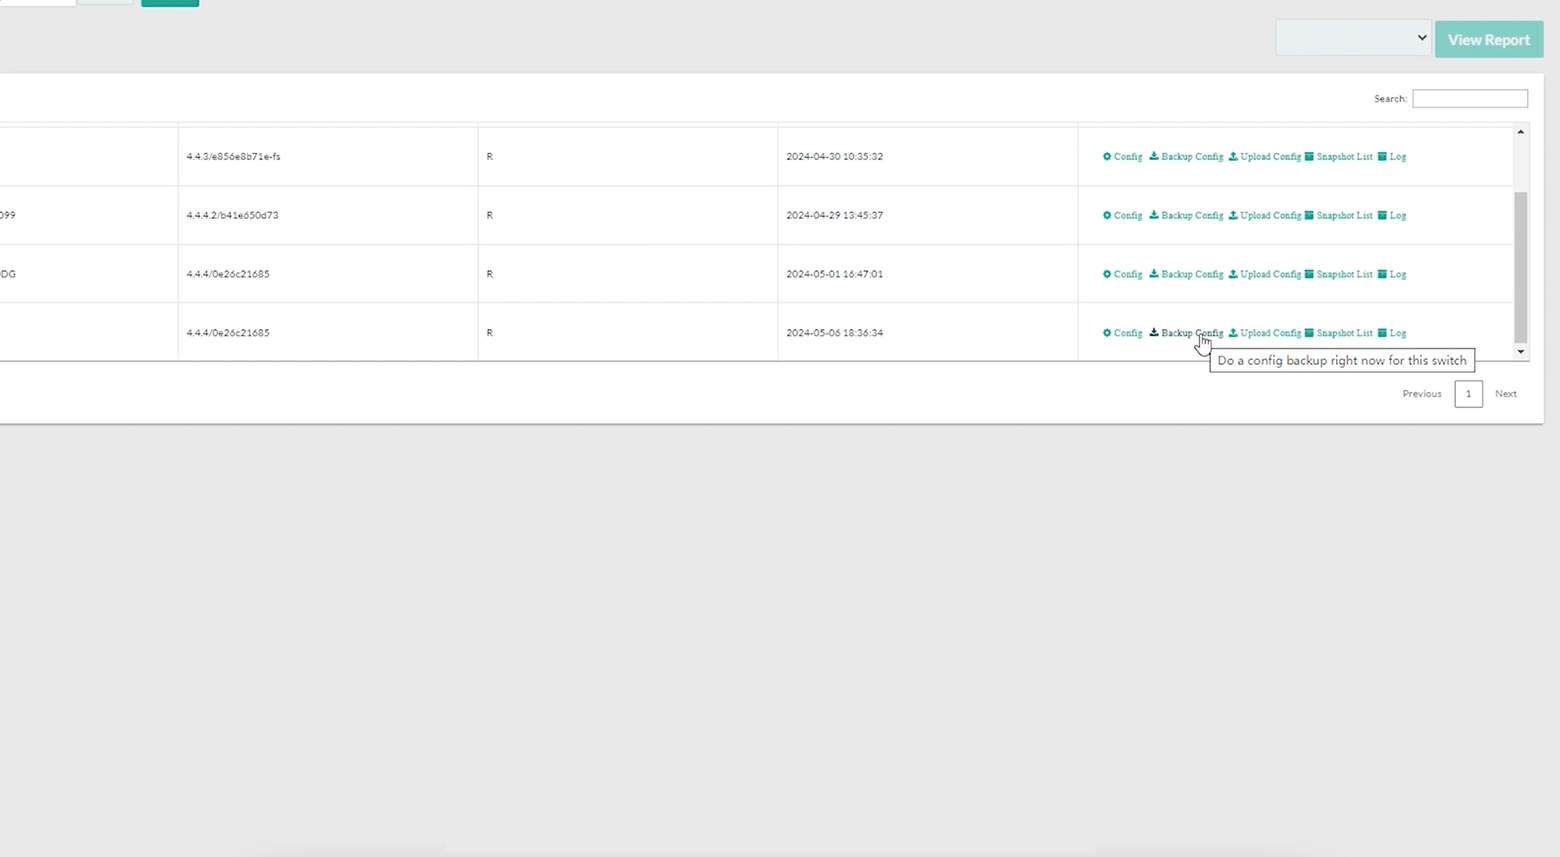Click the teal button at the top left
This screenshot has height=857, width=1560.
coord(169,3)
